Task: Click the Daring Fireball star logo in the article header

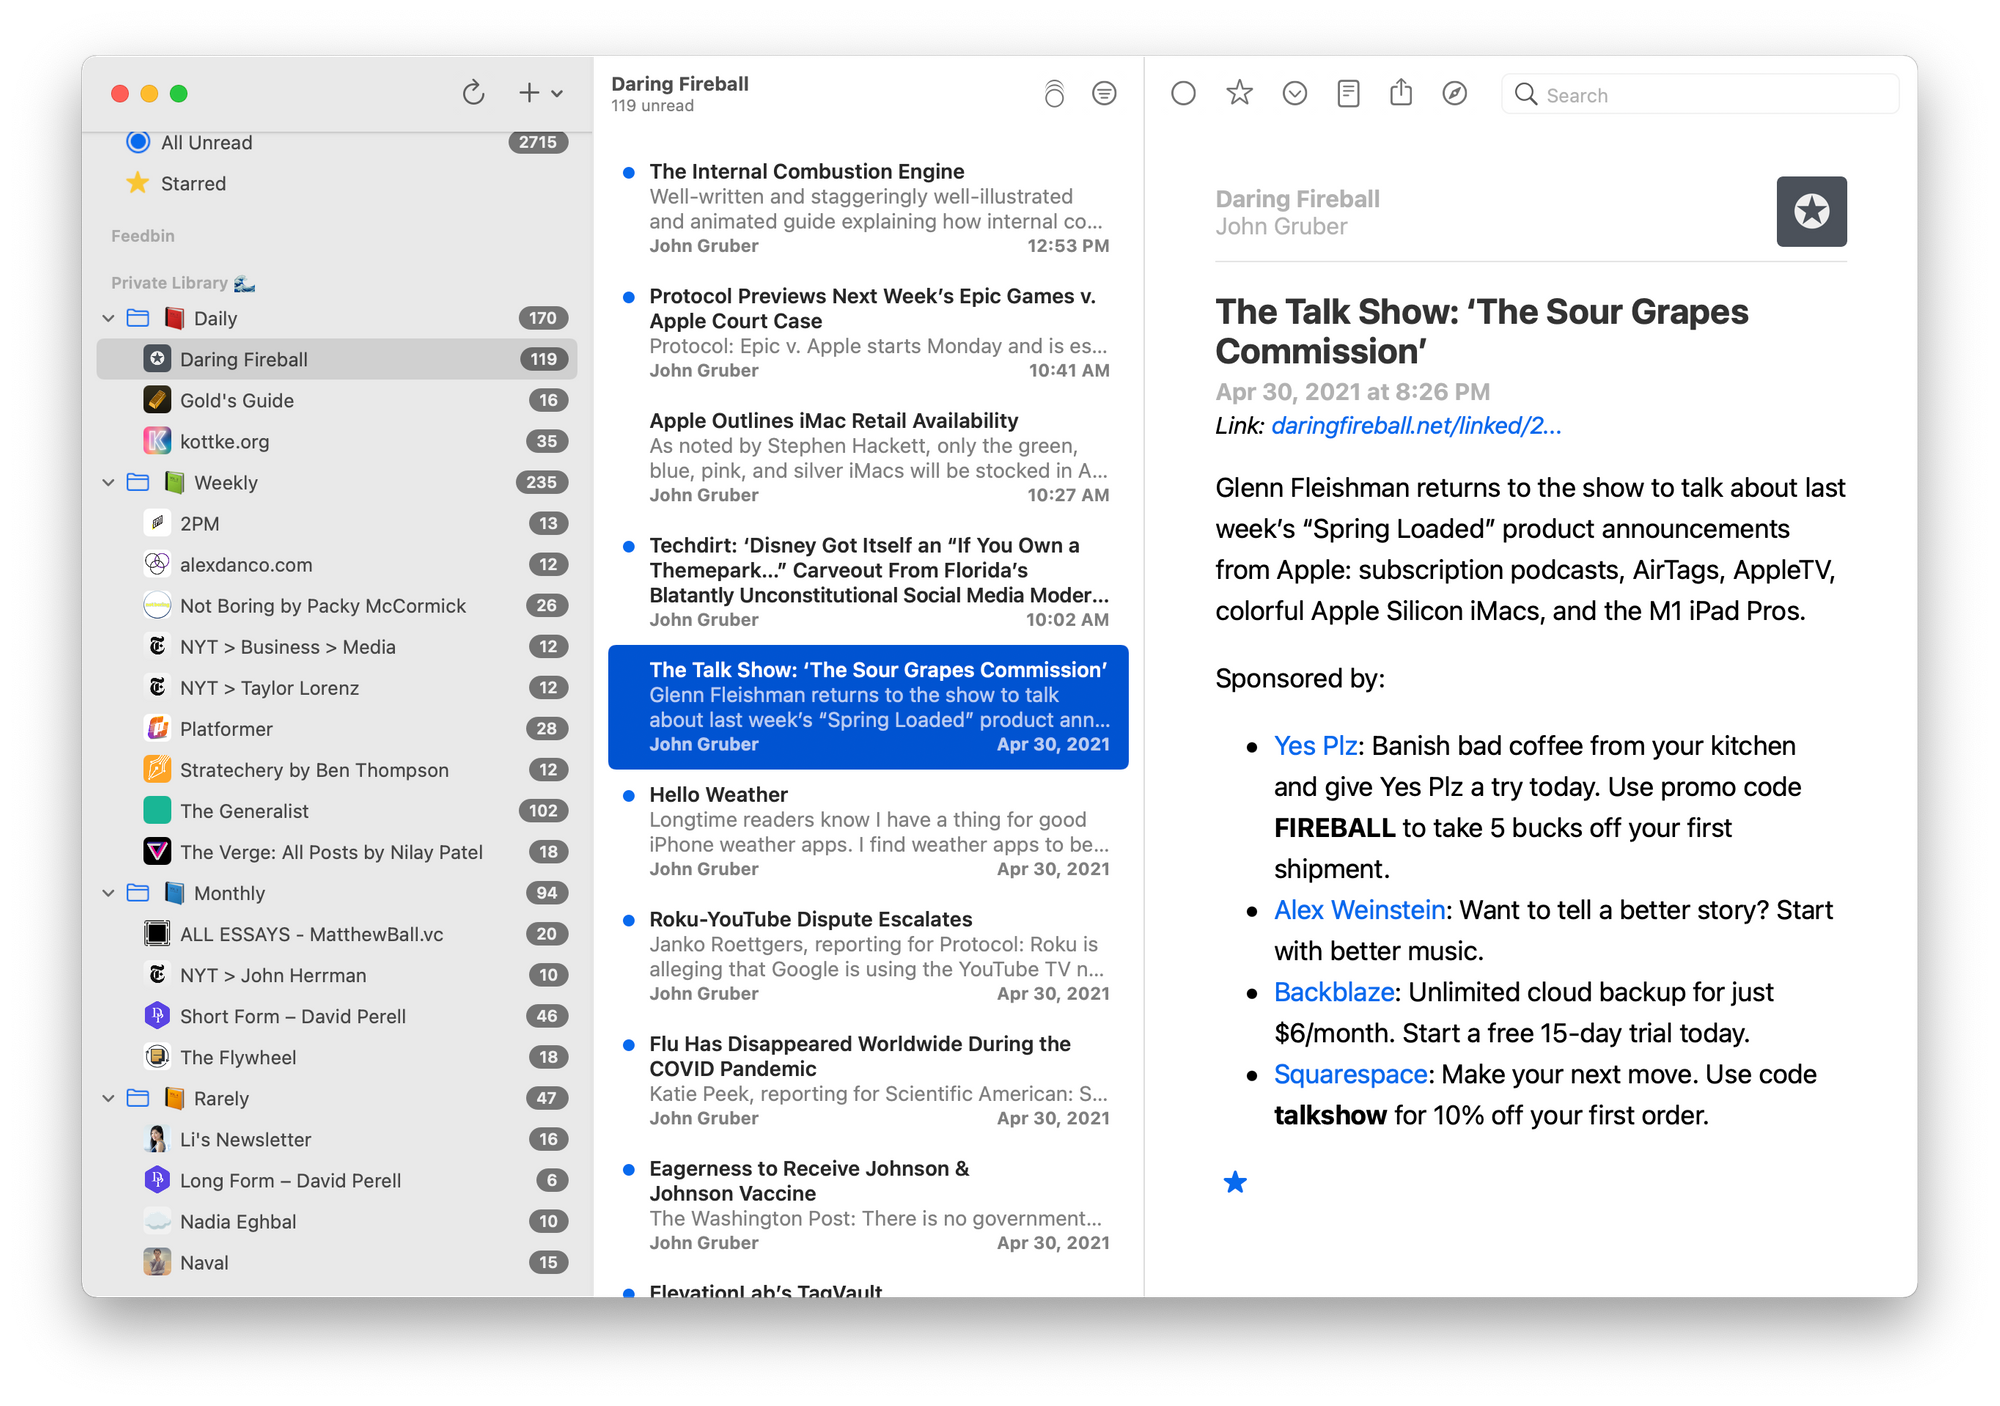Action: [1810, 211]
